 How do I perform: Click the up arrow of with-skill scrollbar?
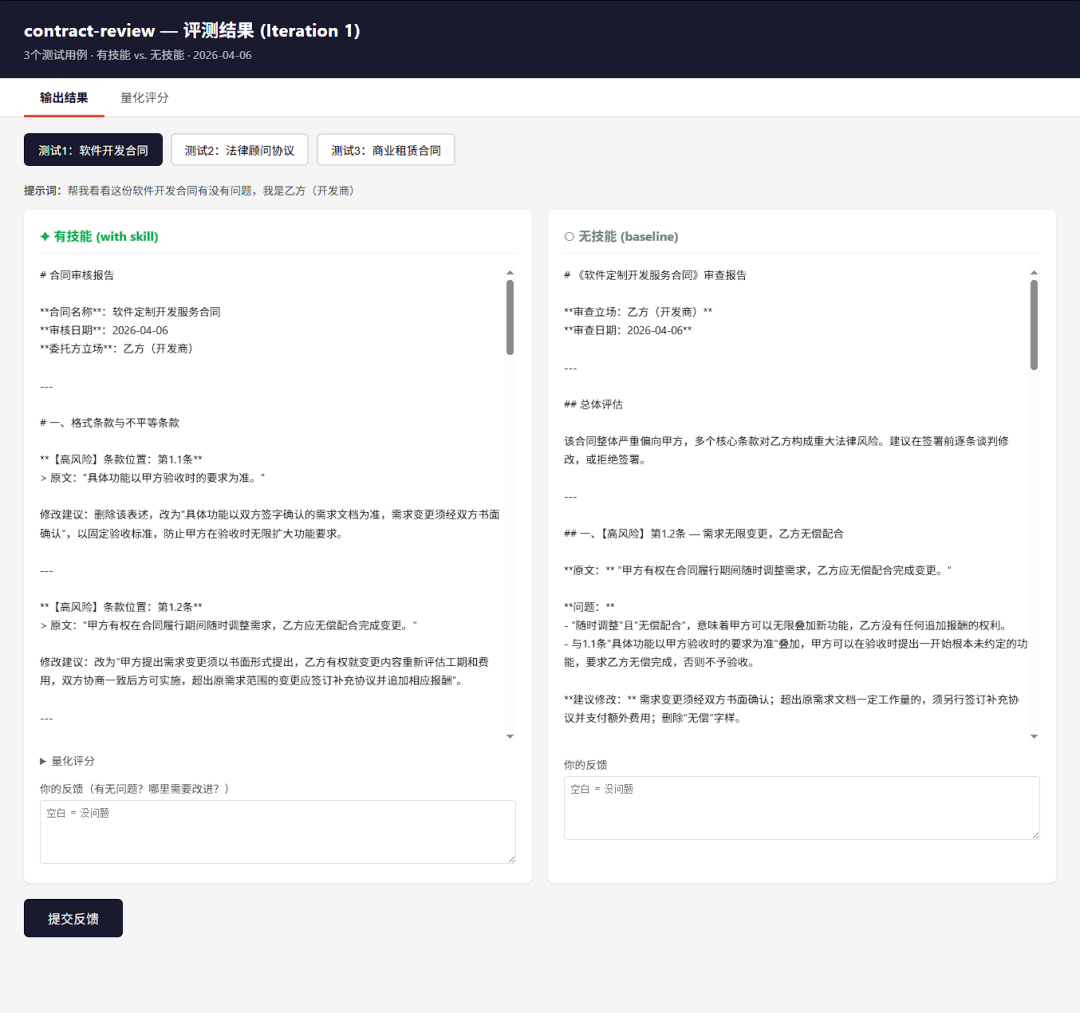[x=510, y=273]
